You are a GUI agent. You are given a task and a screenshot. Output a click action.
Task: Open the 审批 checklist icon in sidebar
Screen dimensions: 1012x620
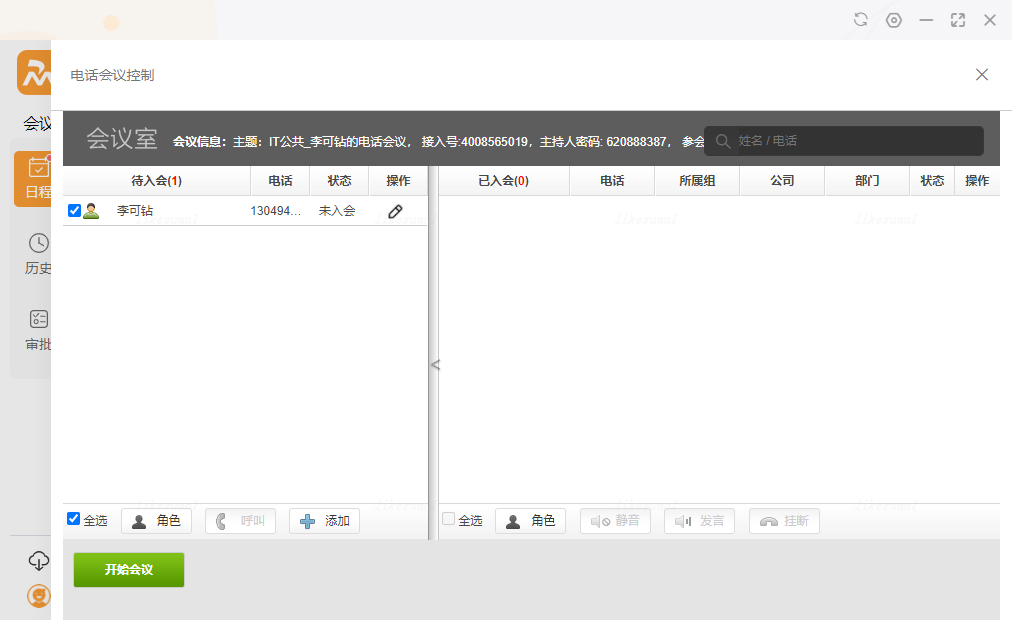pos(38,320)
